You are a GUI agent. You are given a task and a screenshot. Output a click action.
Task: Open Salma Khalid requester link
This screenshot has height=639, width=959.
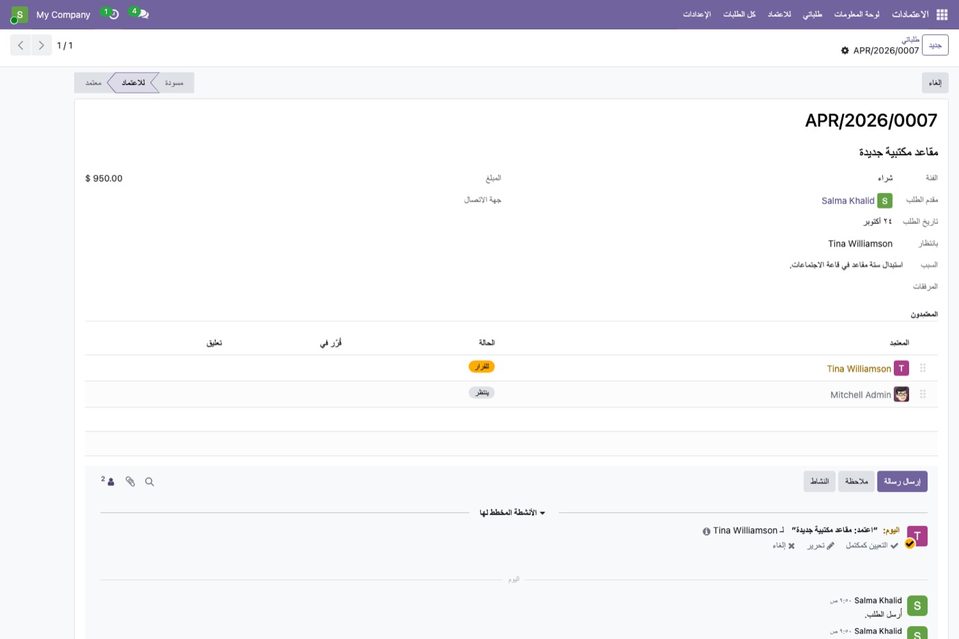[x=848, y=201]
